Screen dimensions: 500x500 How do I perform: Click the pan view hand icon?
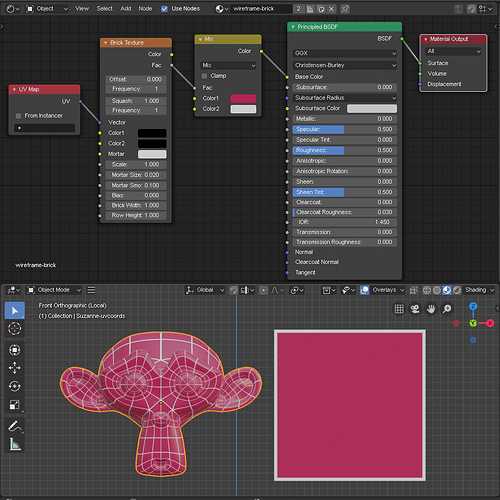pyautogui.click(x=431, y=309)
